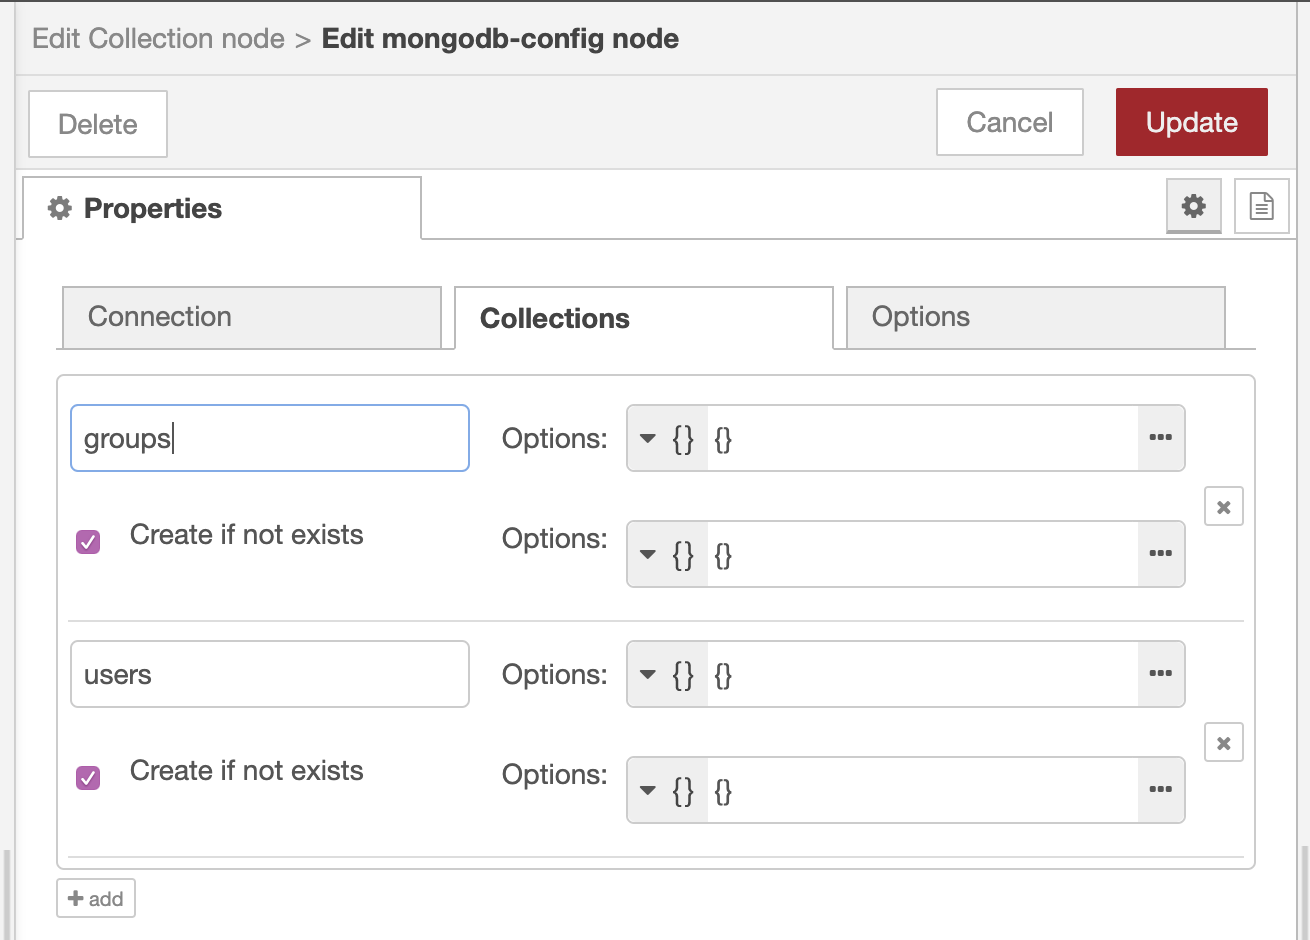The image size is (1310, 940).
Task: Open type dropdown for users create options
Action: (x=667, y=790)
